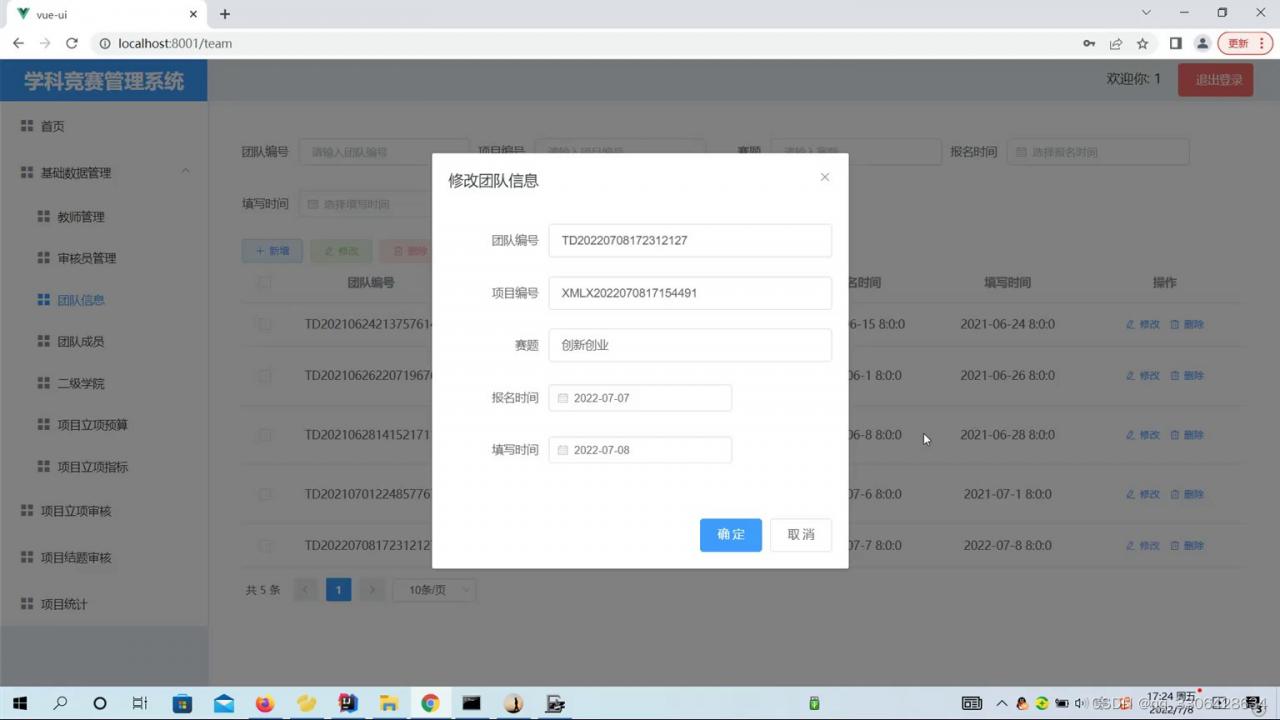This screenshot has width=1280, height=720.
Task: Bookmark this page with the star icon
Action: pyautogui.click(x=1142, y=43)
